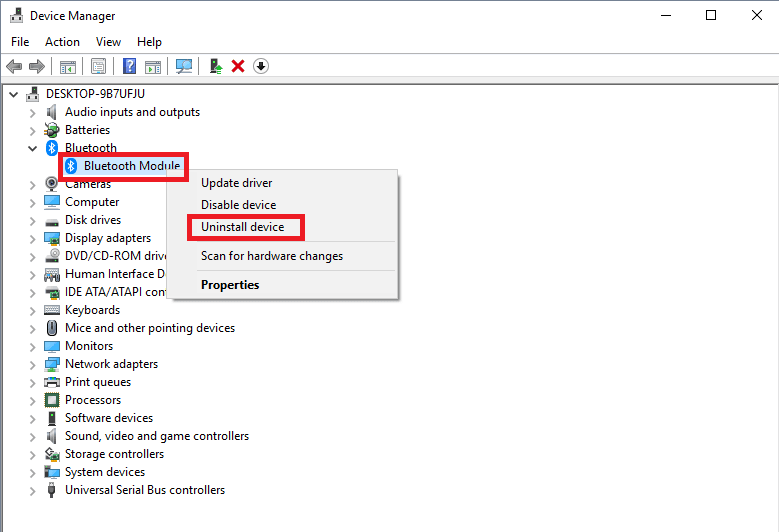Click the DVD/CD-ROM drives disc icon

point(52,256)
